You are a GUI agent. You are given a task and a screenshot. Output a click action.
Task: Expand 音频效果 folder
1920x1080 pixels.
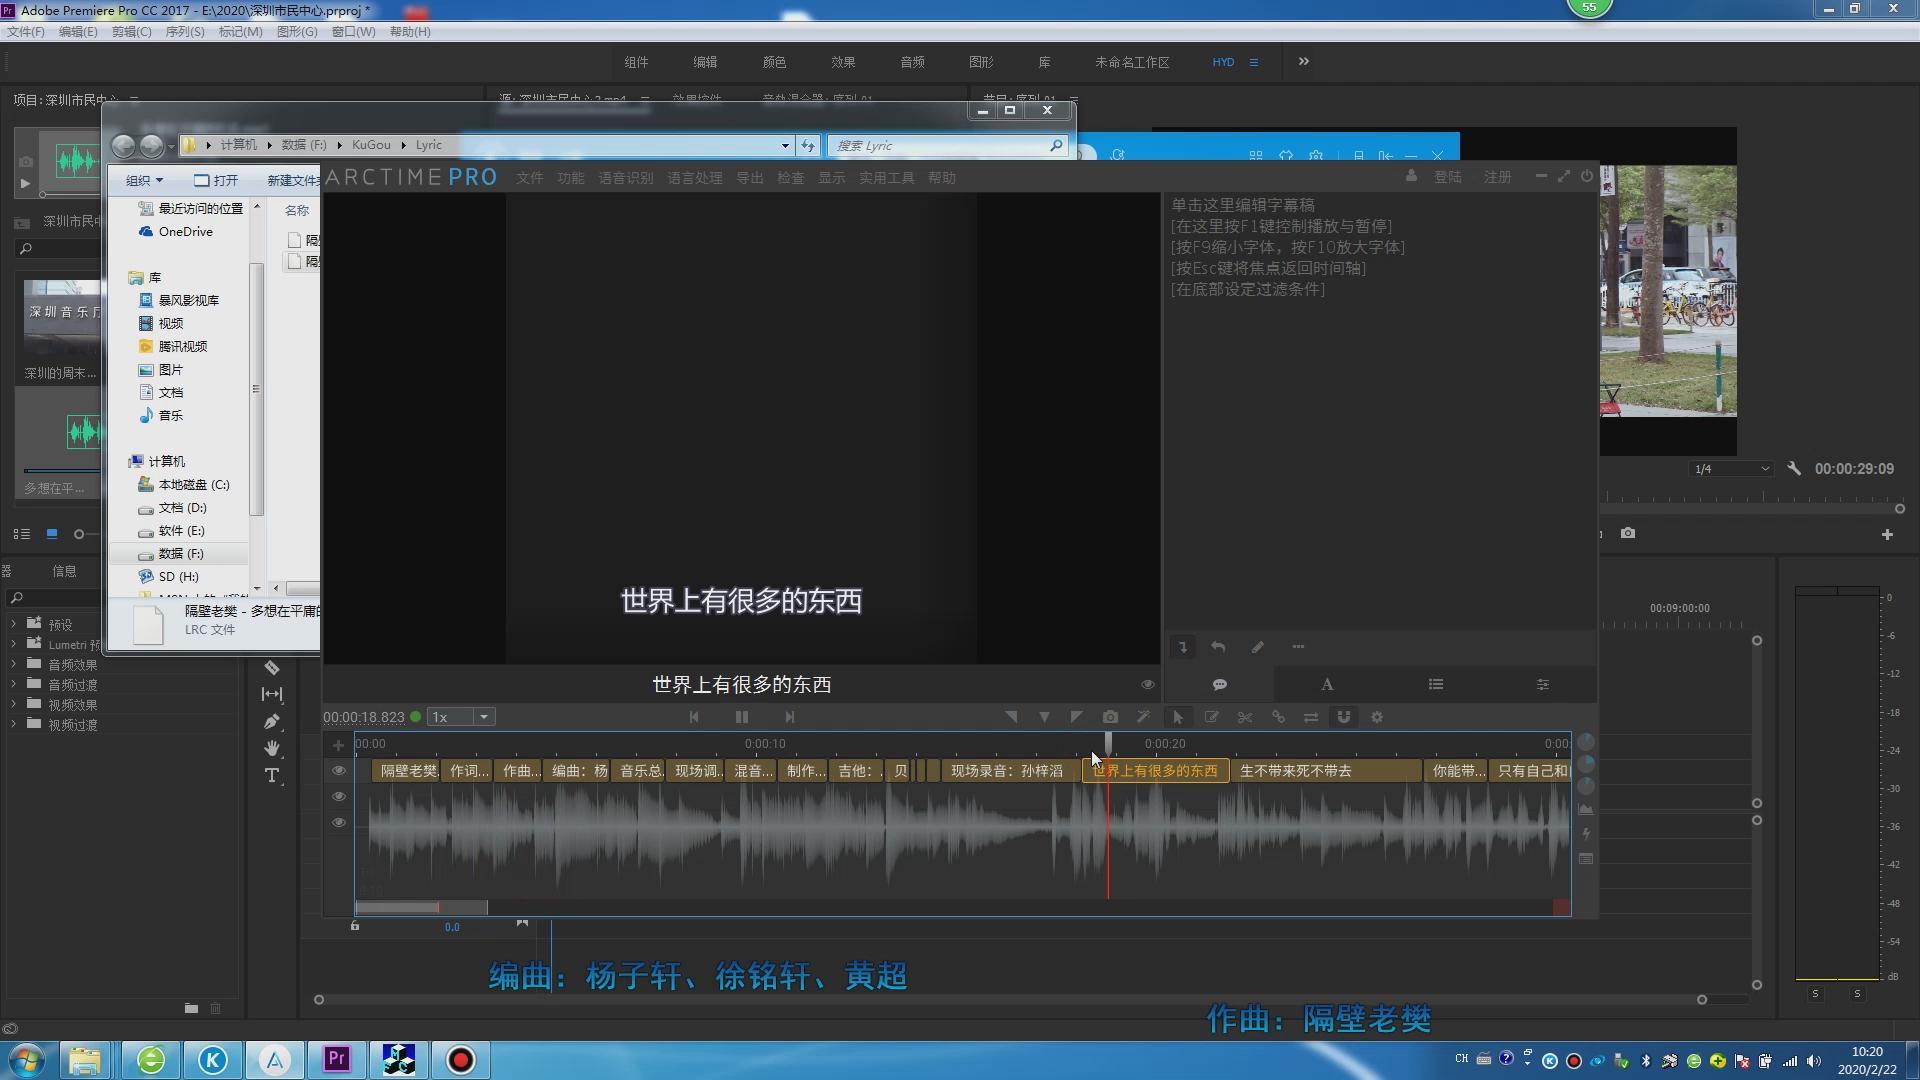coord(13,664)
